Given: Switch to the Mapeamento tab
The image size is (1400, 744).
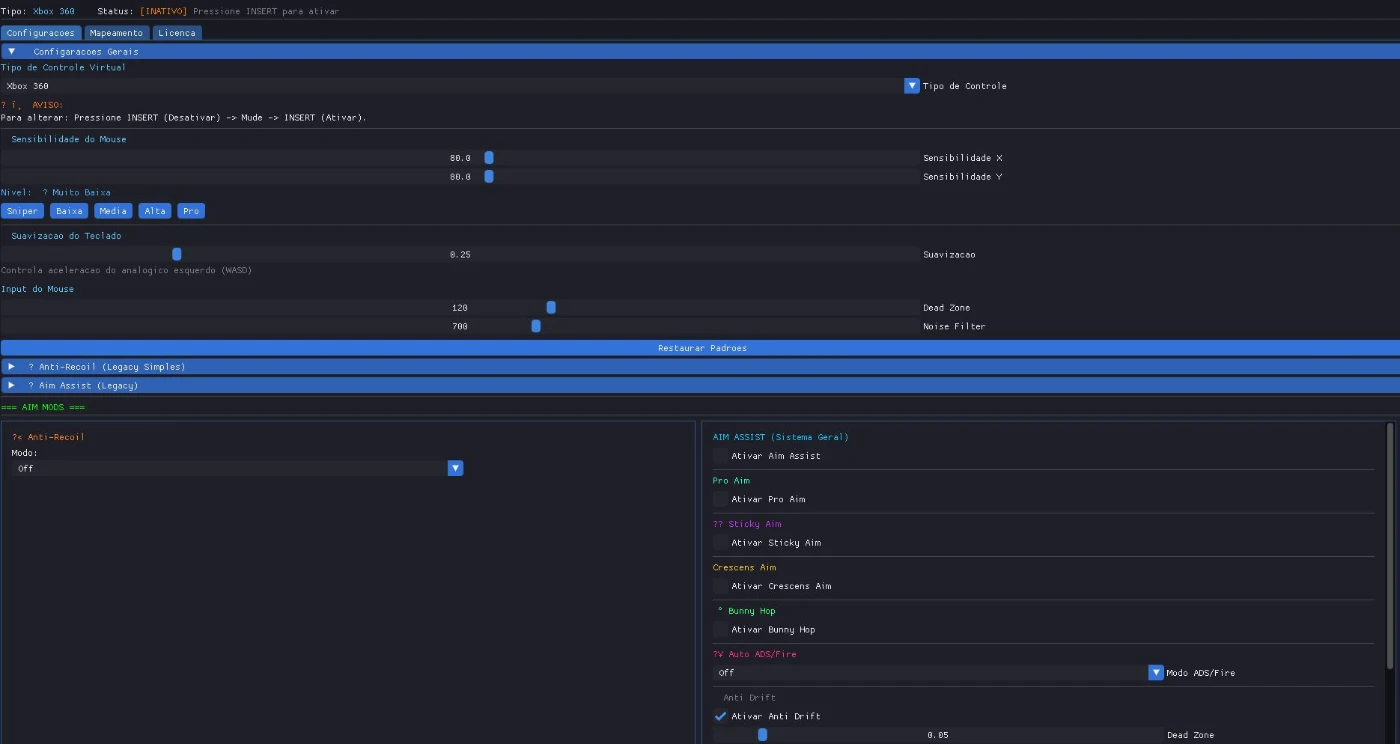Looking at the screenshot, I should tap(116, 33).
